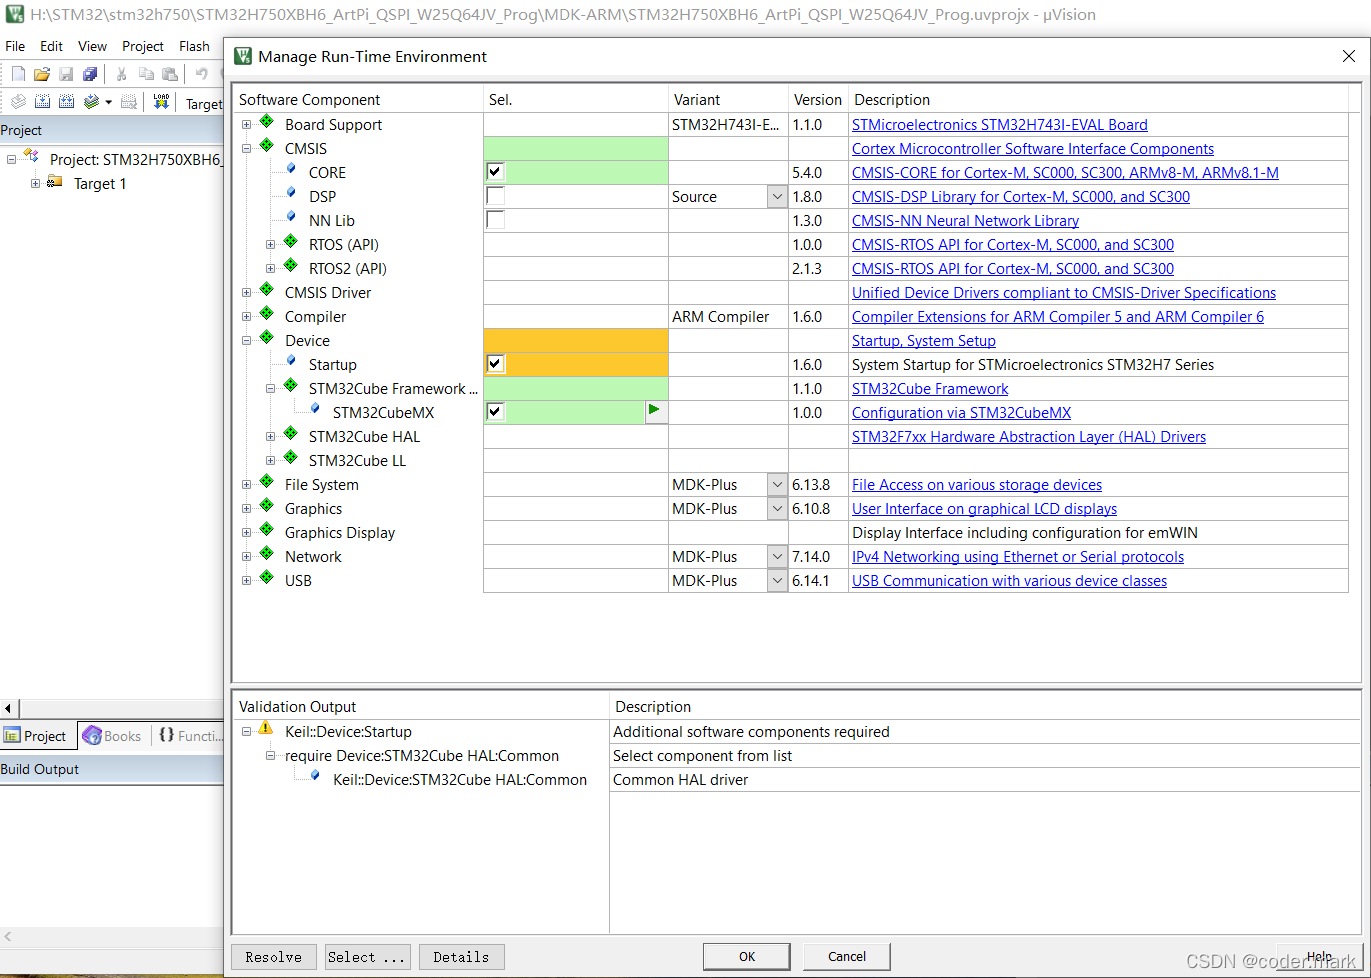
Task: Click the Rebuild all target files icon
Action: [x=66, y=102]
